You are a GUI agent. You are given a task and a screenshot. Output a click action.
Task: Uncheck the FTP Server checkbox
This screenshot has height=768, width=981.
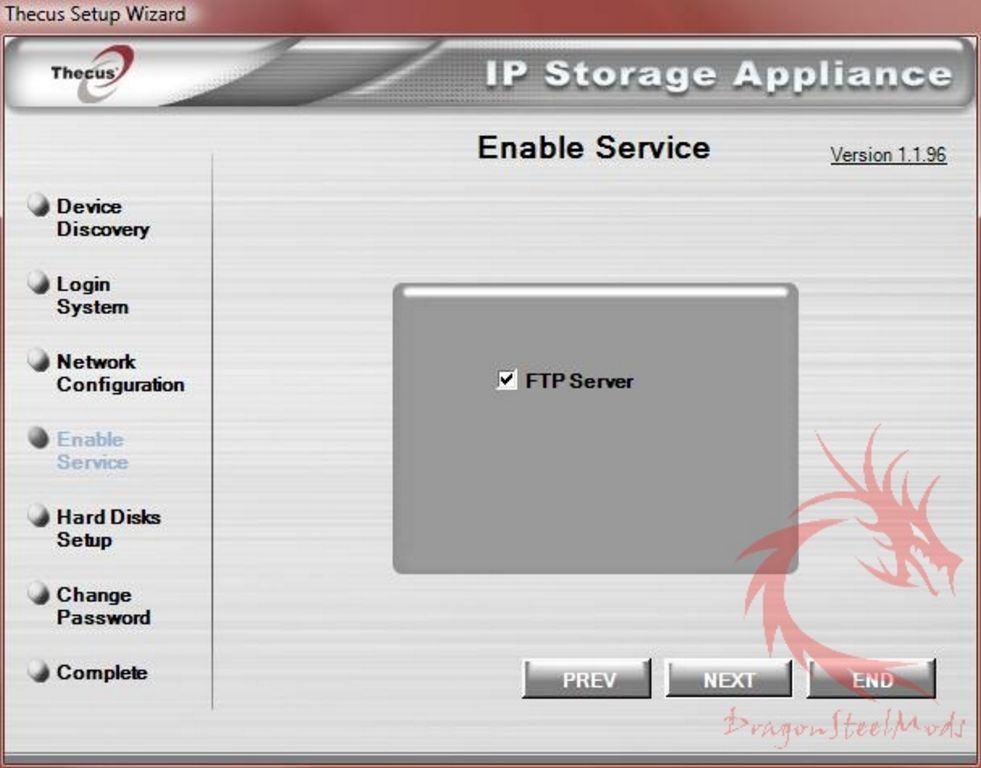pyautogui.click(x=507, y=380)
